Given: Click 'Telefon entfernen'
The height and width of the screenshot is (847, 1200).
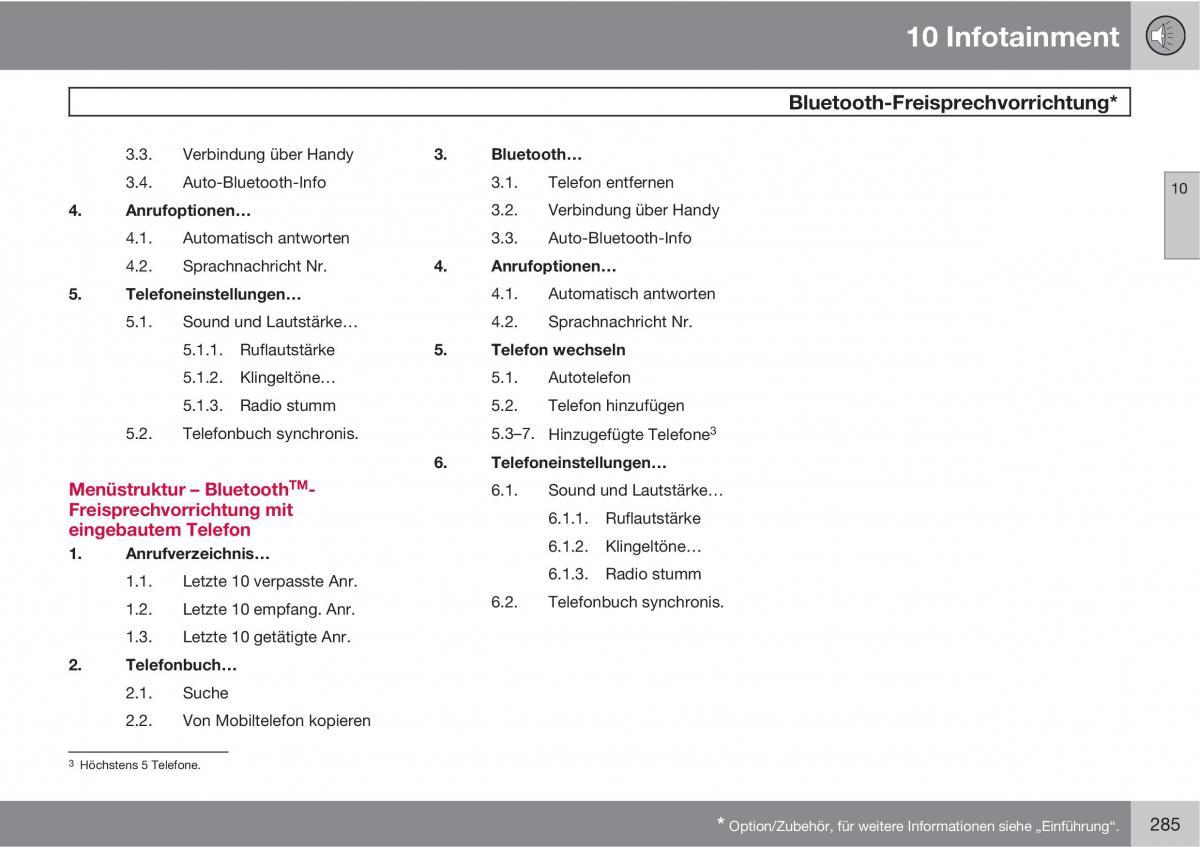Looking at the screenshot, I should 610,182.
